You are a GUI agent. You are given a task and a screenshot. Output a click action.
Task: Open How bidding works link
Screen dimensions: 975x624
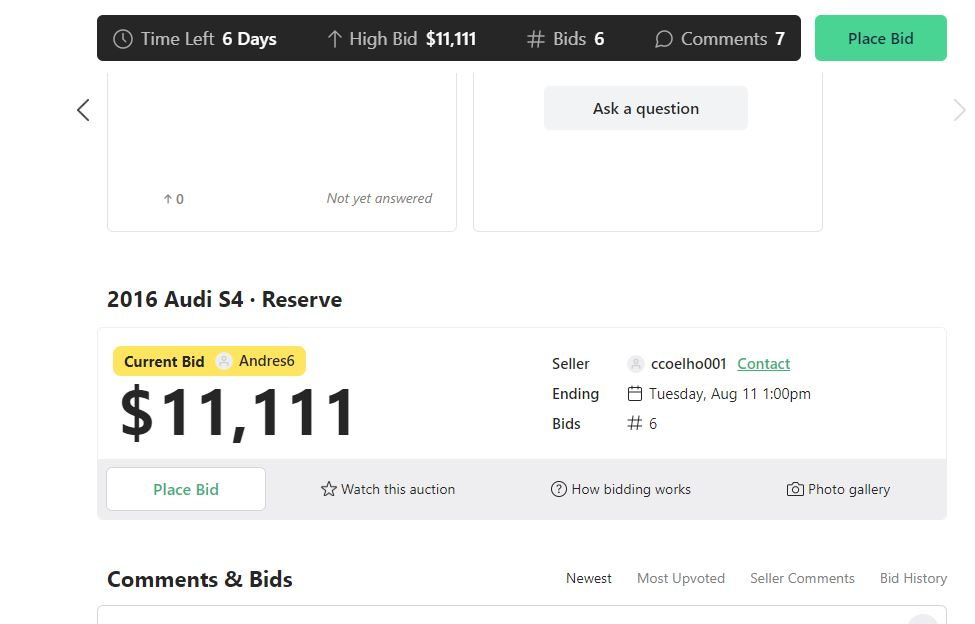click(631, 489)
